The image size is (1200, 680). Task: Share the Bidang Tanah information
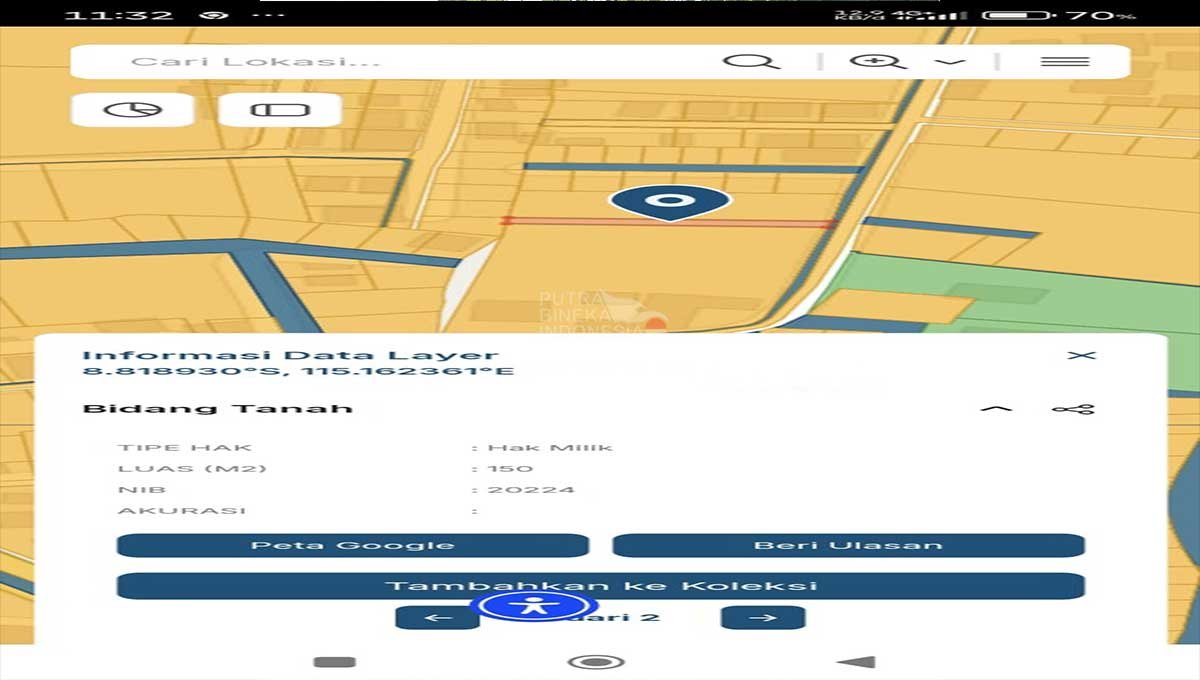[x=1073, y=409]
